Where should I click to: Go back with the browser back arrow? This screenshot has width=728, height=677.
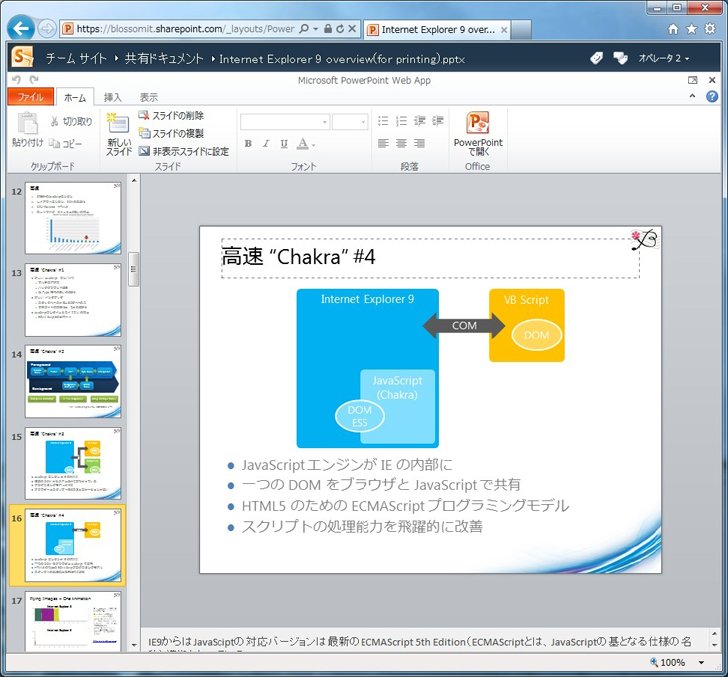pyautogui.click(x=21, y=29)
